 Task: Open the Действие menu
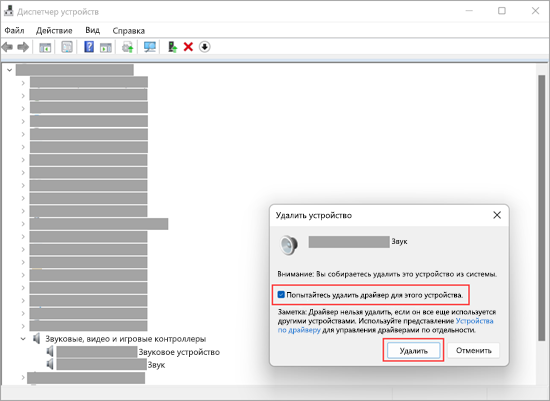54,31
